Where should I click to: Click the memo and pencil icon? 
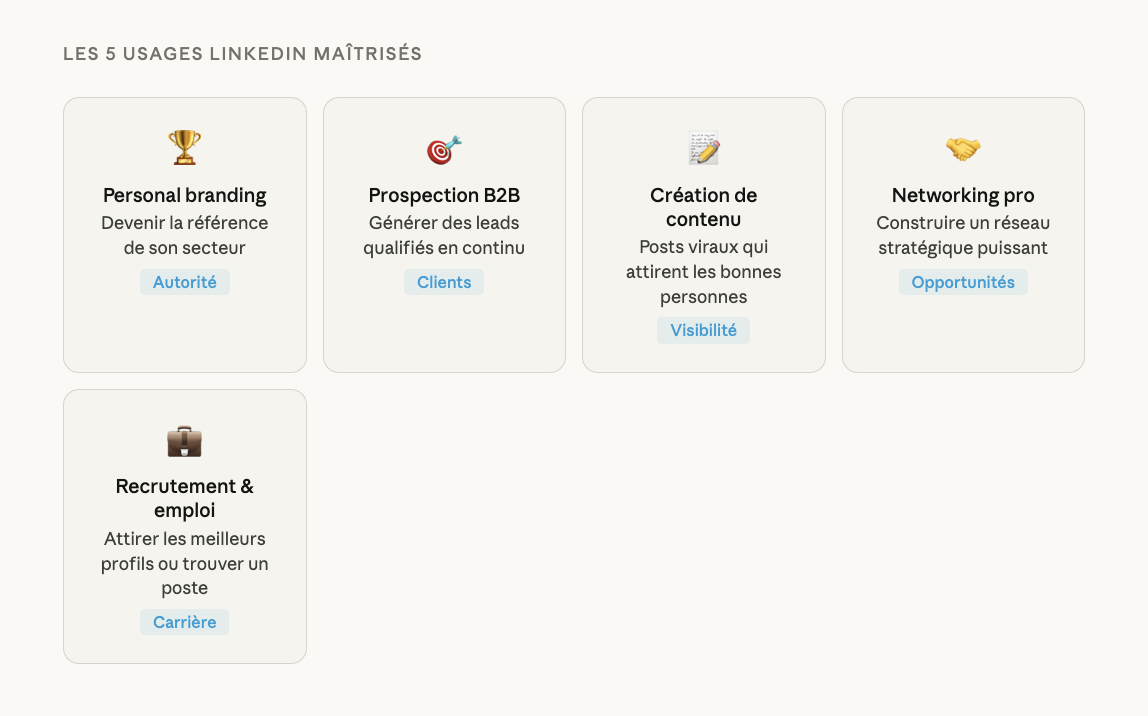click(703, 148)
